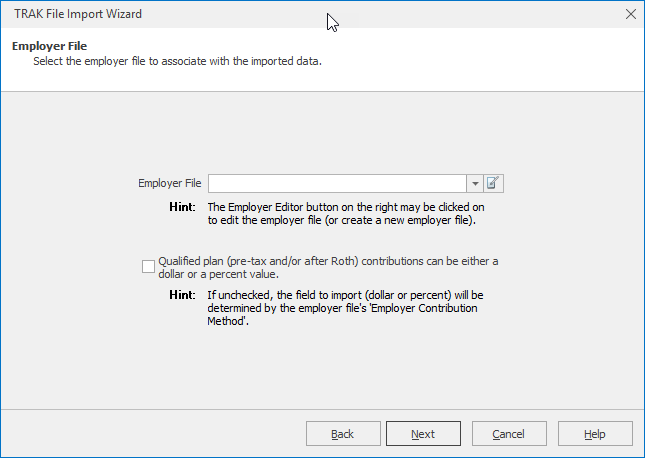Click the 'to edit the employer file' hint line
The width and height of the screenshot is (645, 458).
click(x=341, y=220)
